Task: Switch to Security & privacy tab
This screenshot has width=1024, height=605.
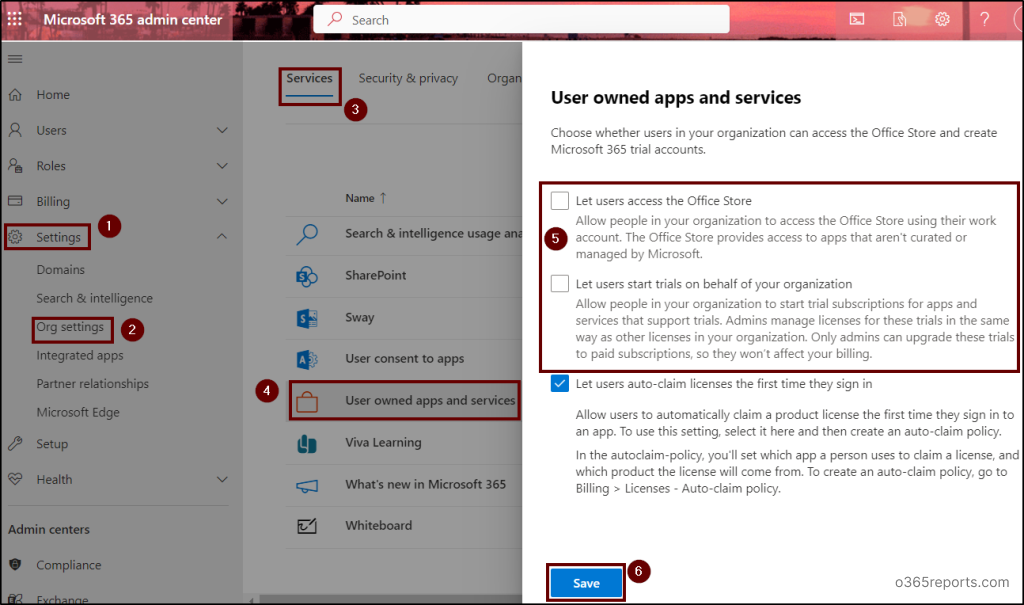Action: point(408,78)
